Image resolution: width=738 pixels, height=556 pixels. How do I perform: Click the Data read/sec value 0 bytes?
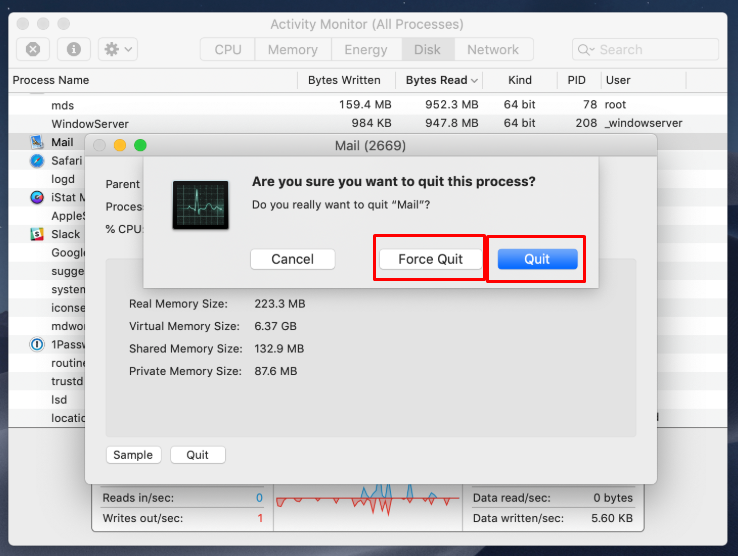pos(613,498)
